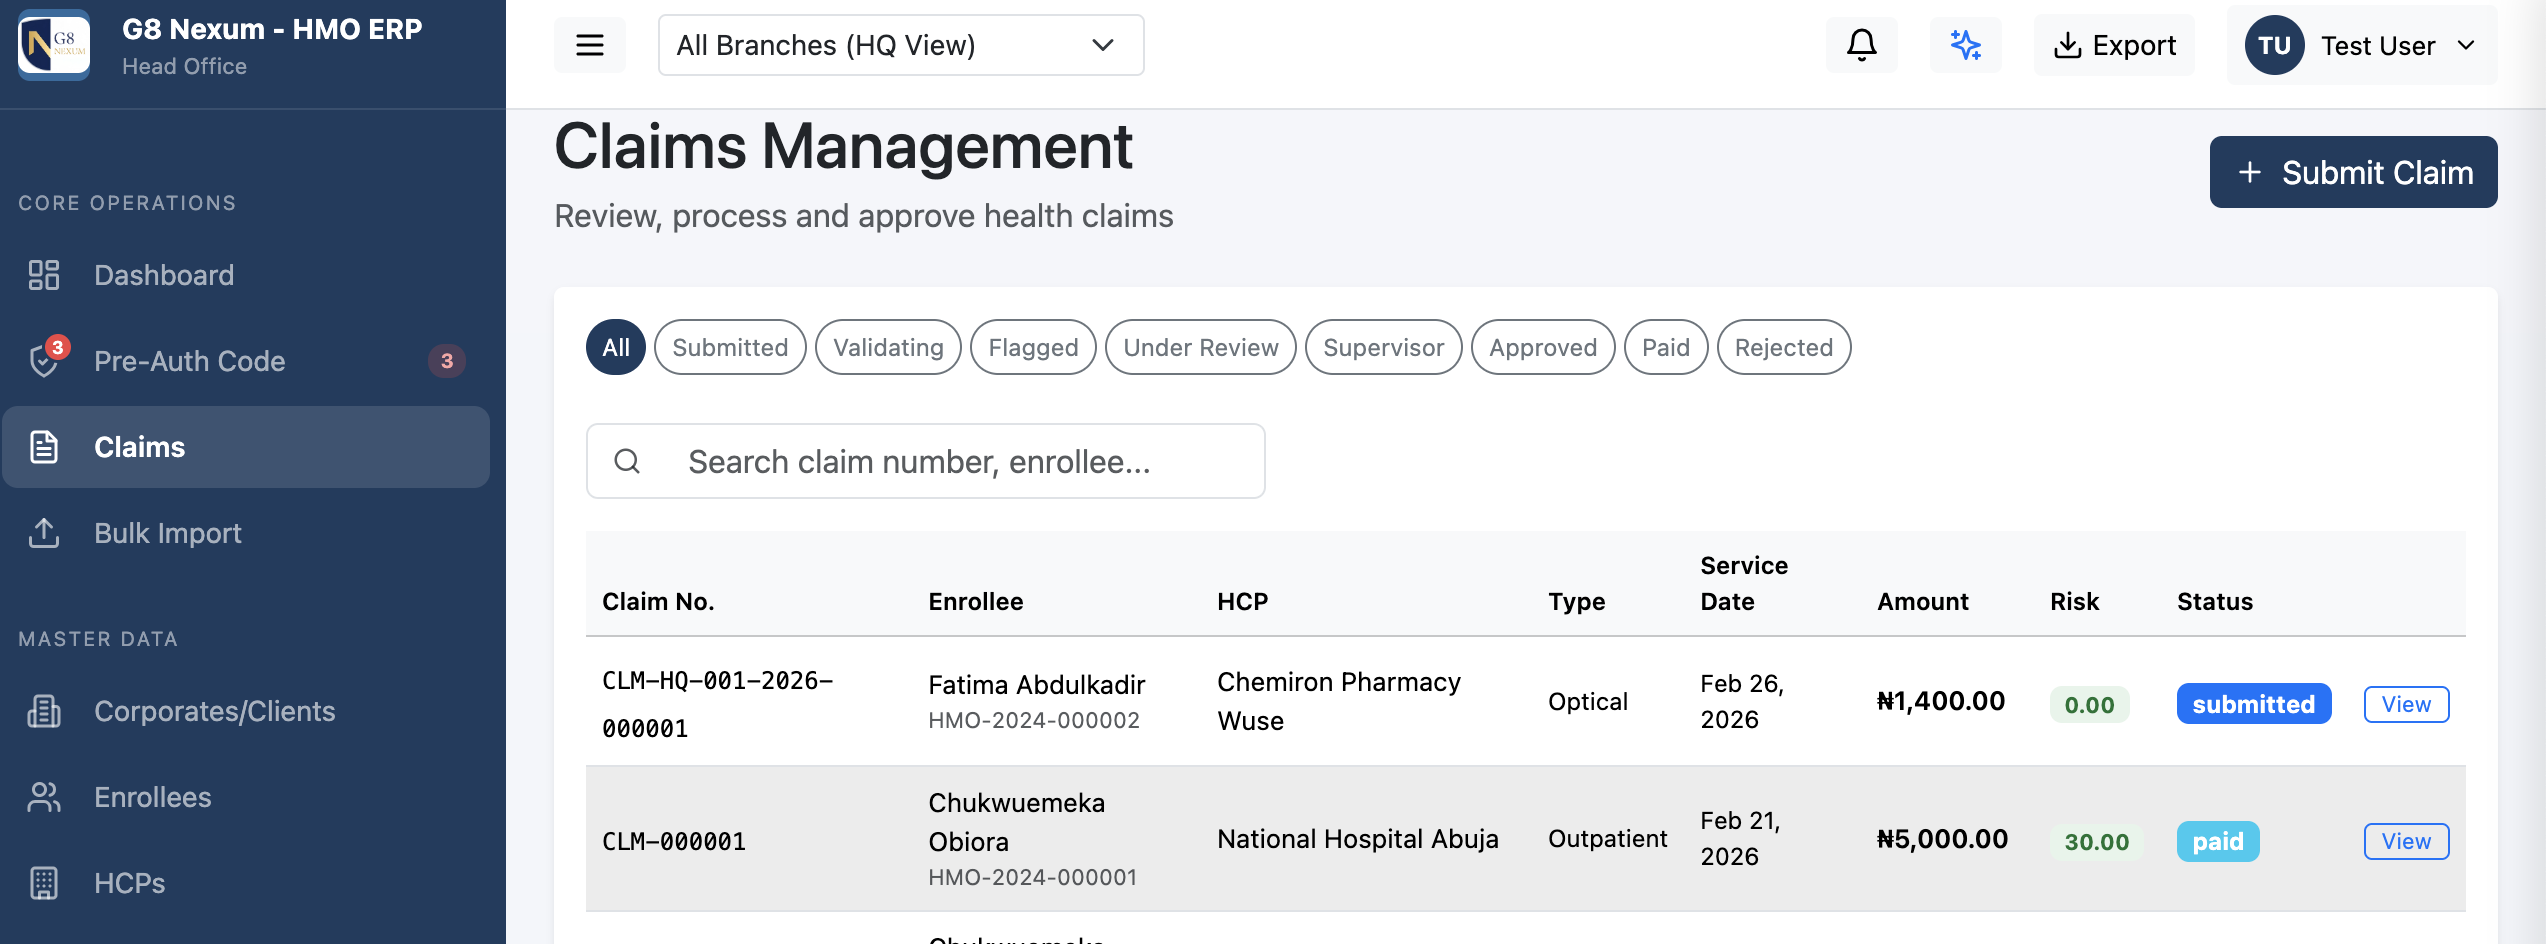Select the Approved filter tab

tap(1543, 347)
